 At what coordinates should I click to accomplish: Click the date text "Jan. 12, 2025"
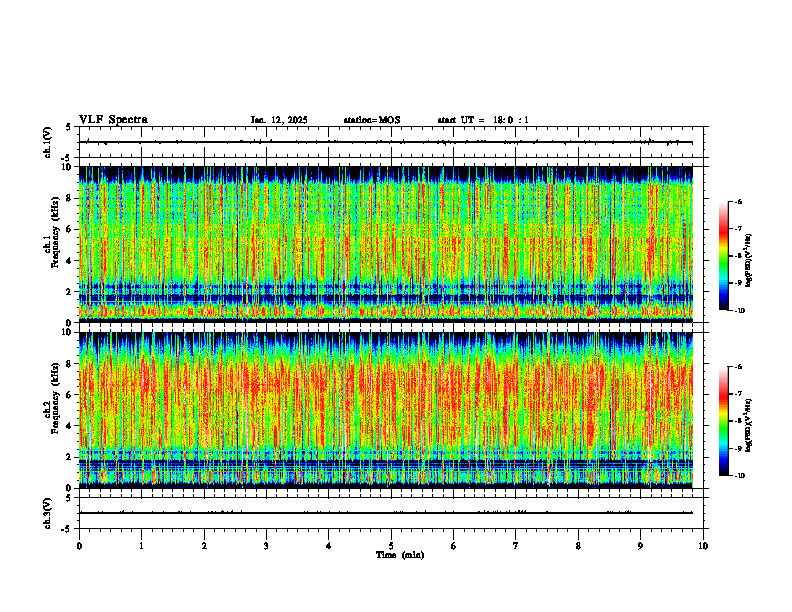[x=279, y=120]
